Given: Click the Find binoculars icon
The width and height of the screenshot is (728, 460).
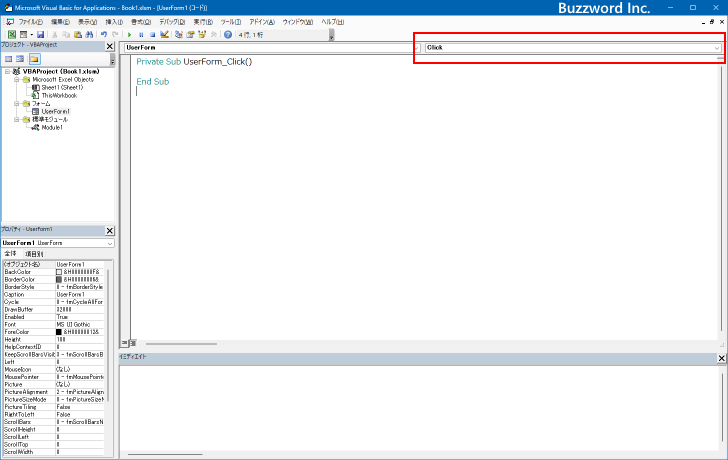Looking at the screenshot, I should (89, 34).
